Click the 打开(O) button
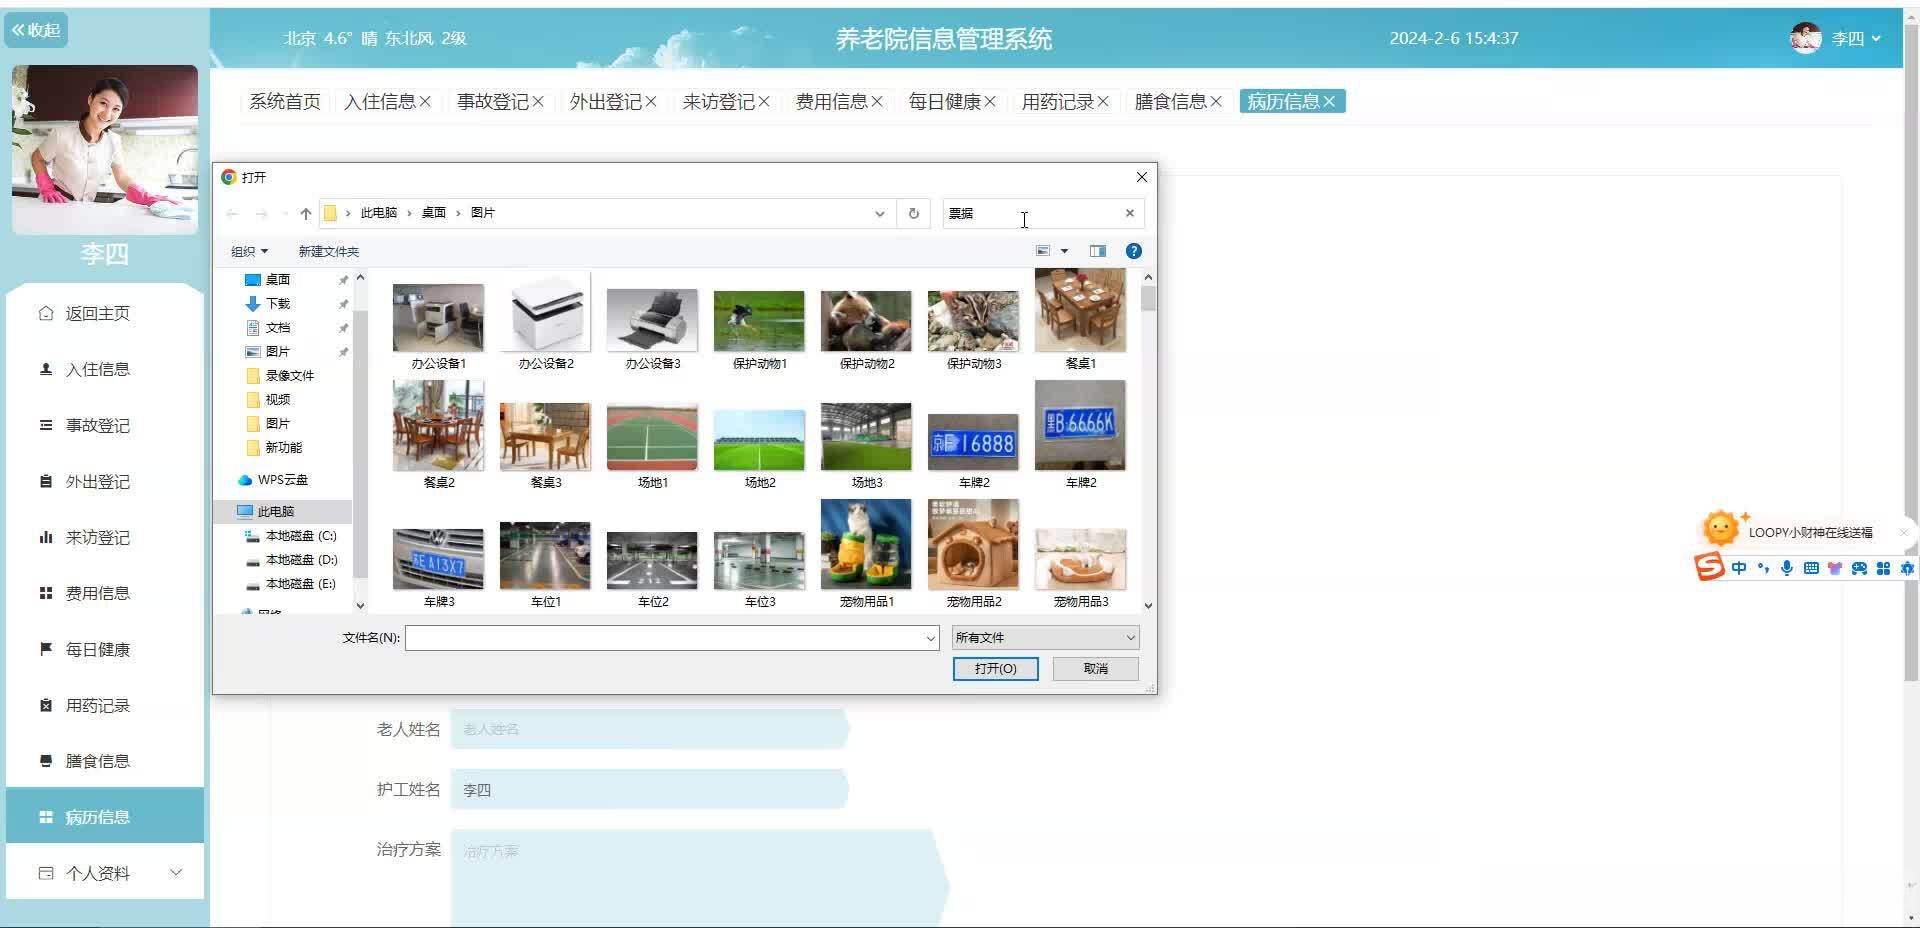The height and width of the screenshot is (928, 1920). (995, 668)
